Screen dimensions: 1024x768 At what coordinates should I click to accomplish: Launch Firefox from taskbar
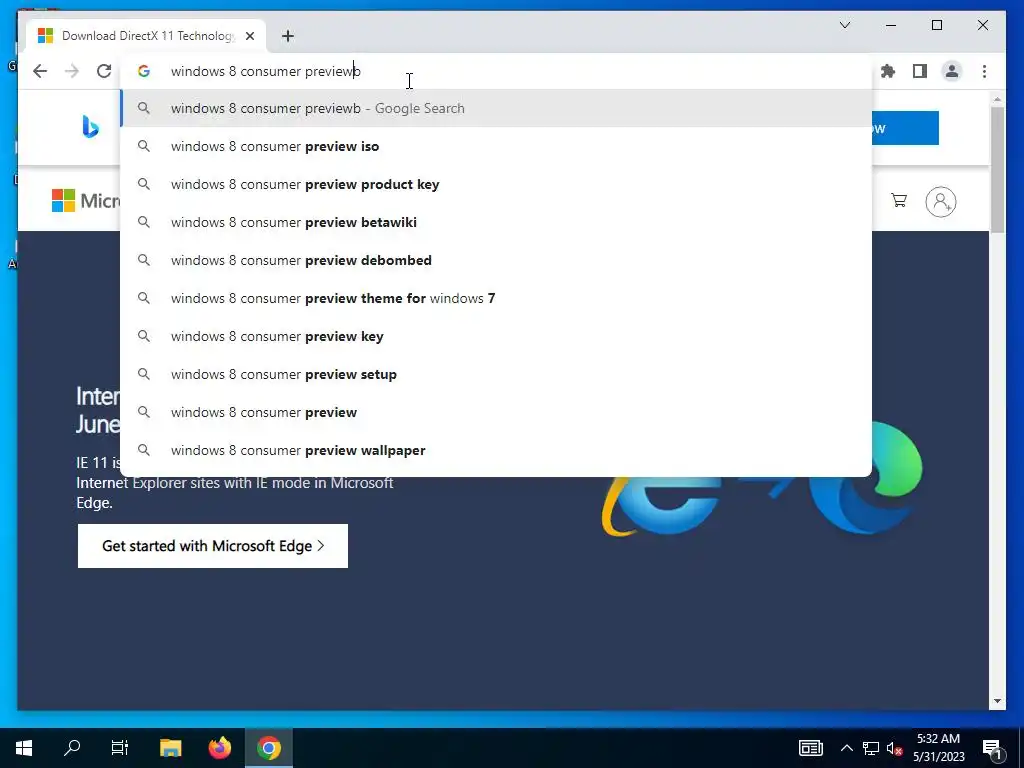tap(219, 748)
